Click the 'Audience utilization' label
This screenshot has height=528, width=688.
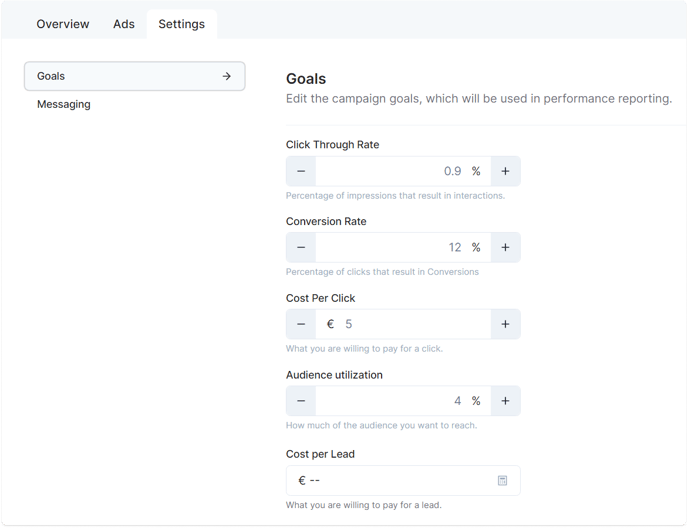(334, 375)
